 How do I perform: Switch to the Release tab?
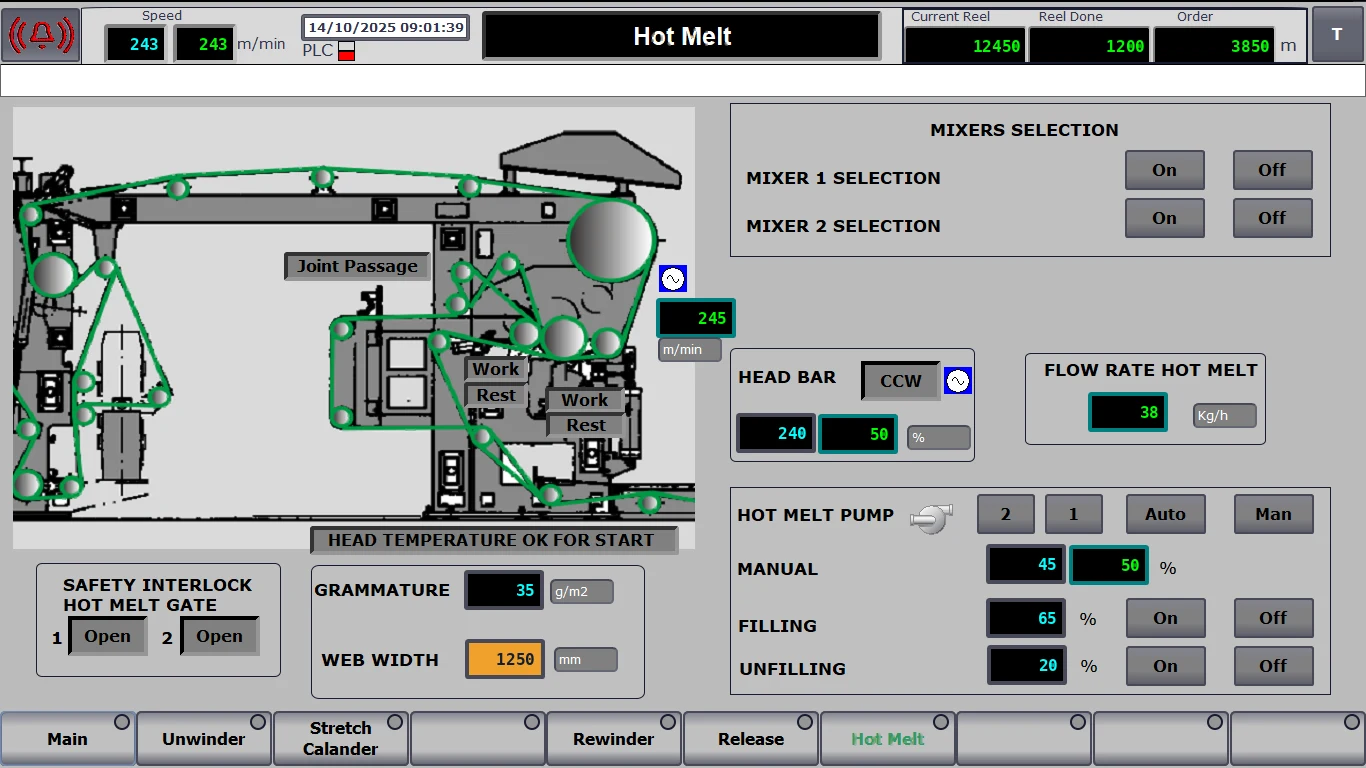tap(751, 739)
